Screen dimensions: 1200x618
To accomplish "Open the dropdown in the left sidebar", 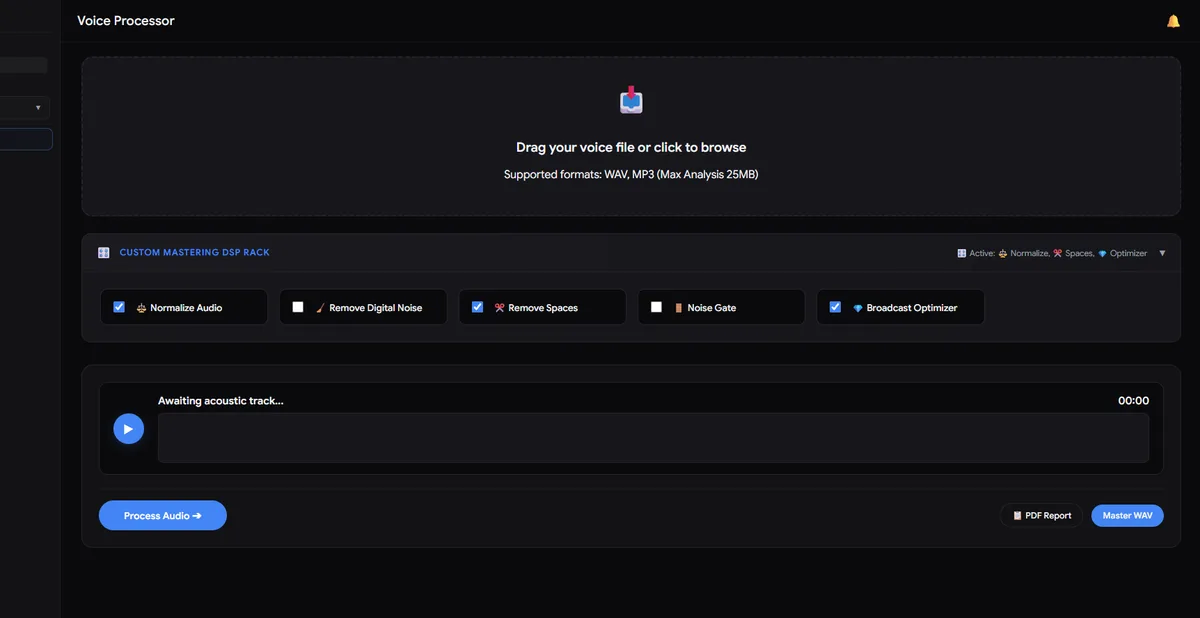I will coord(25,108).
